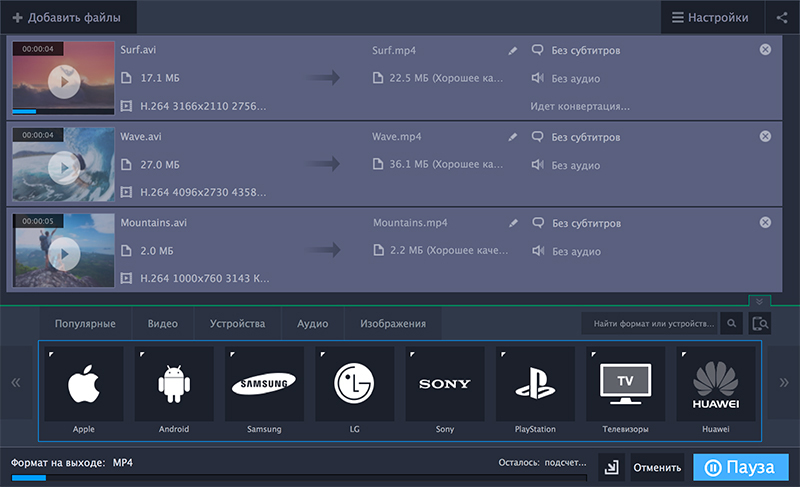Open audio track options for Mountains.avi

coord(566,251)
